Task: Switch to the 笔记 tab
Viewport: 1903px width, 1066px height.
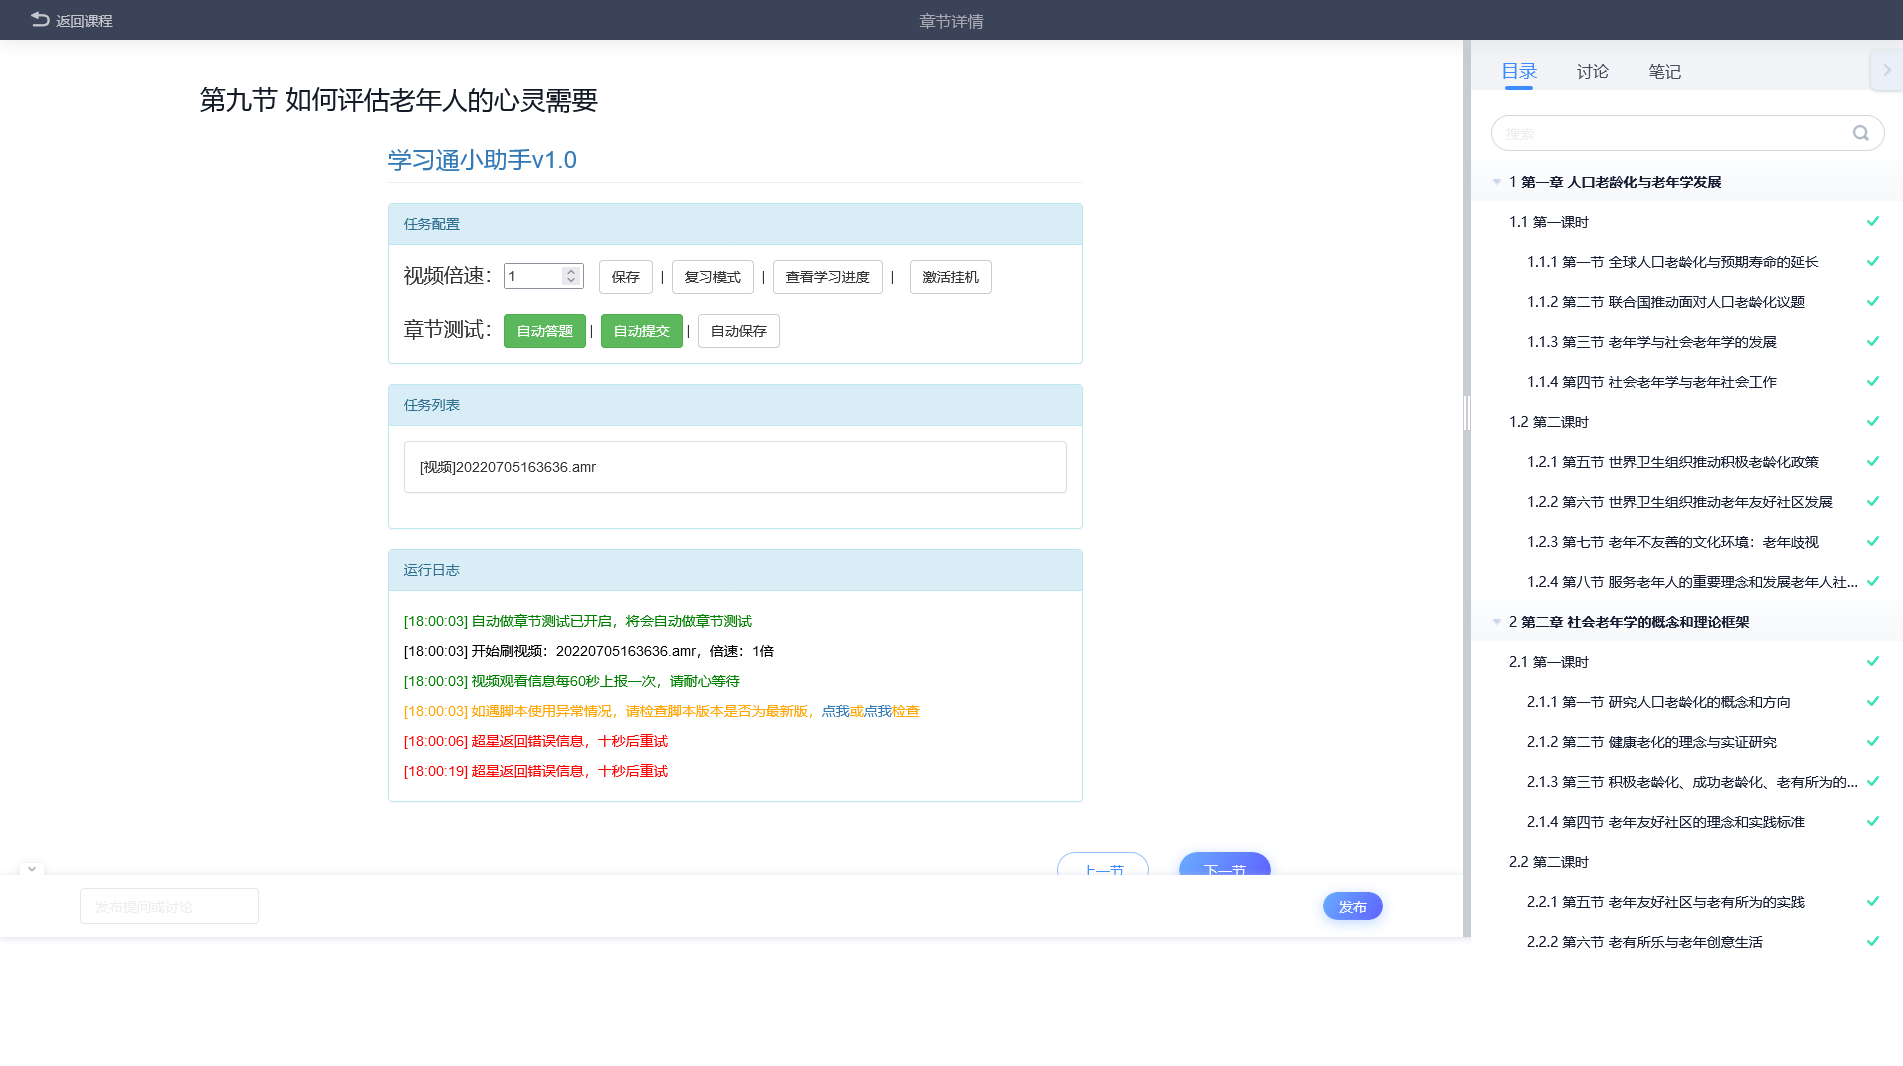Action: (1664, 71)
